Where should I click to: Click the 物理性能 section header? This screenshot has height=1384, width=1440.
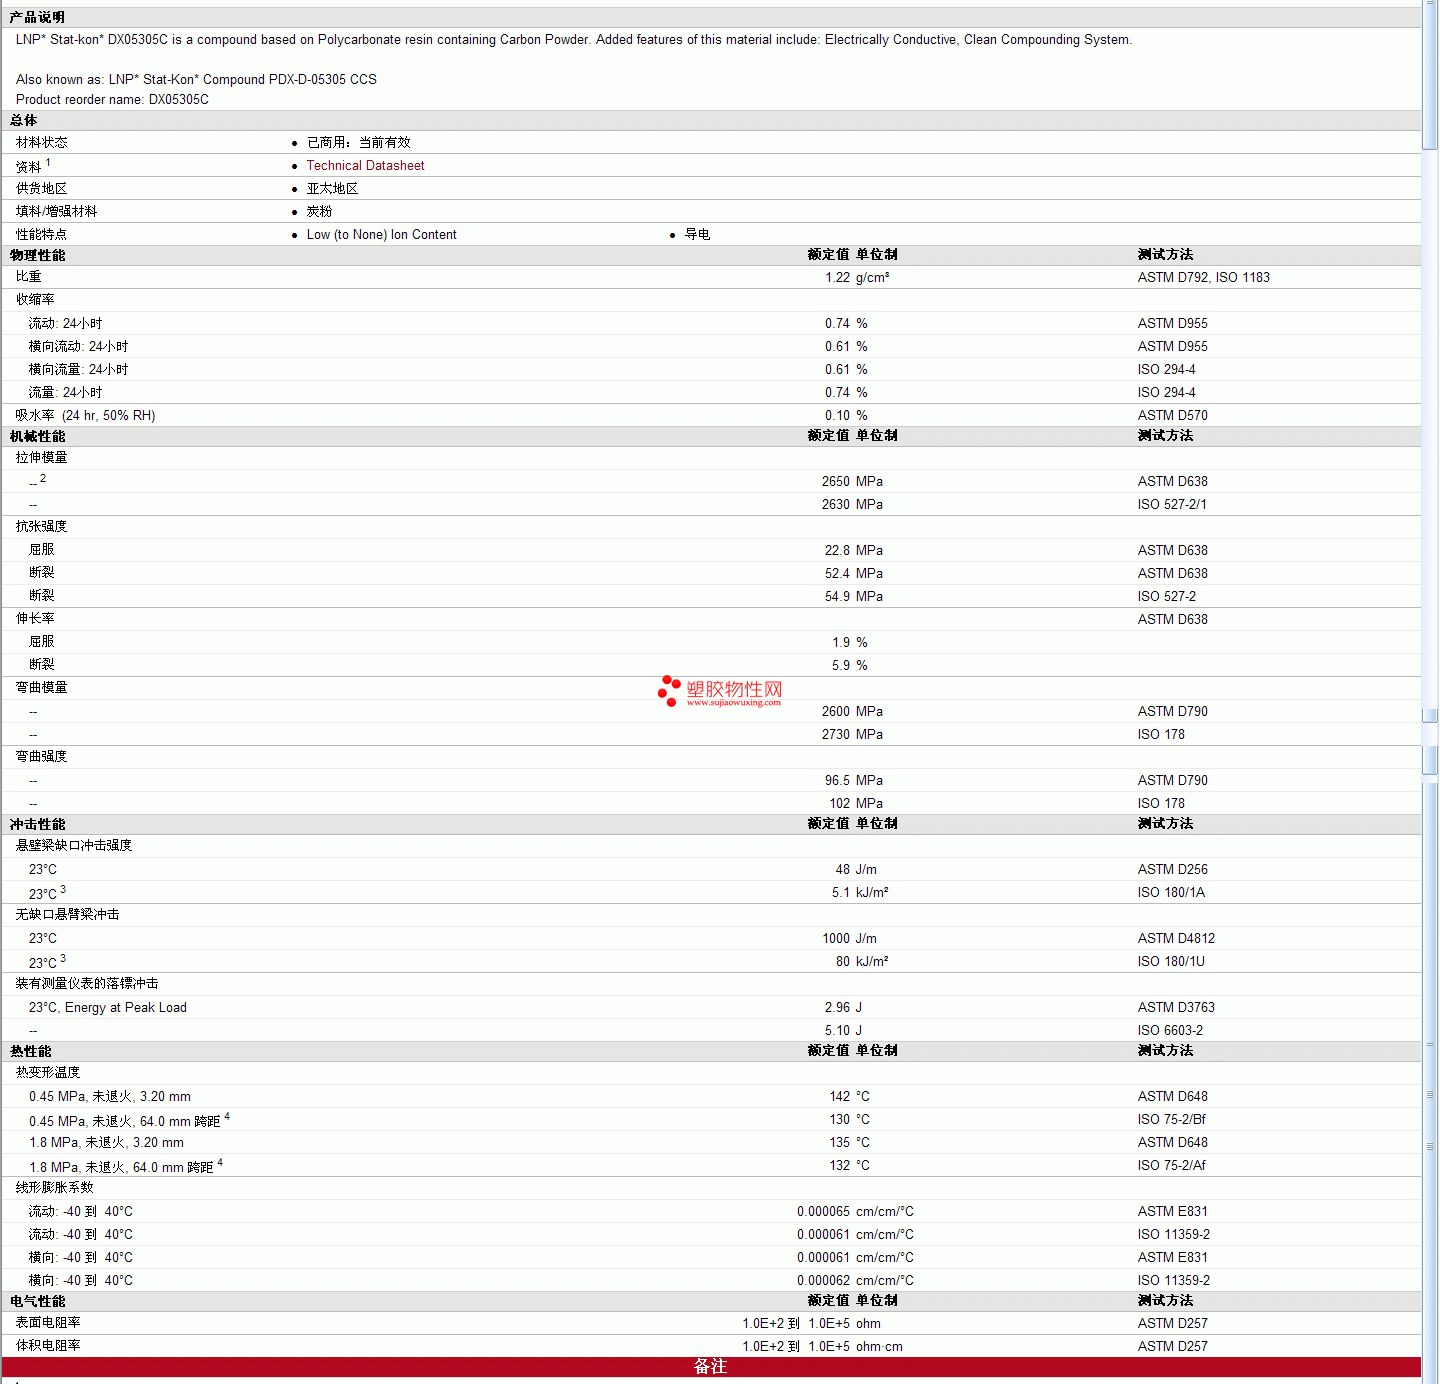pos(37,255)
